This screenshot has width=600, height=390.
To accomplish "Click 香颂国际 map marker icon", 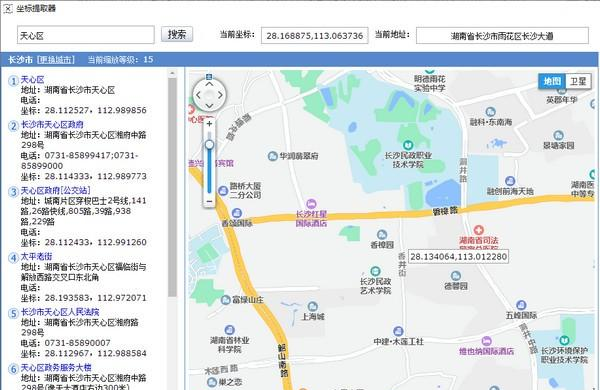I will click(x=236, y=213).
